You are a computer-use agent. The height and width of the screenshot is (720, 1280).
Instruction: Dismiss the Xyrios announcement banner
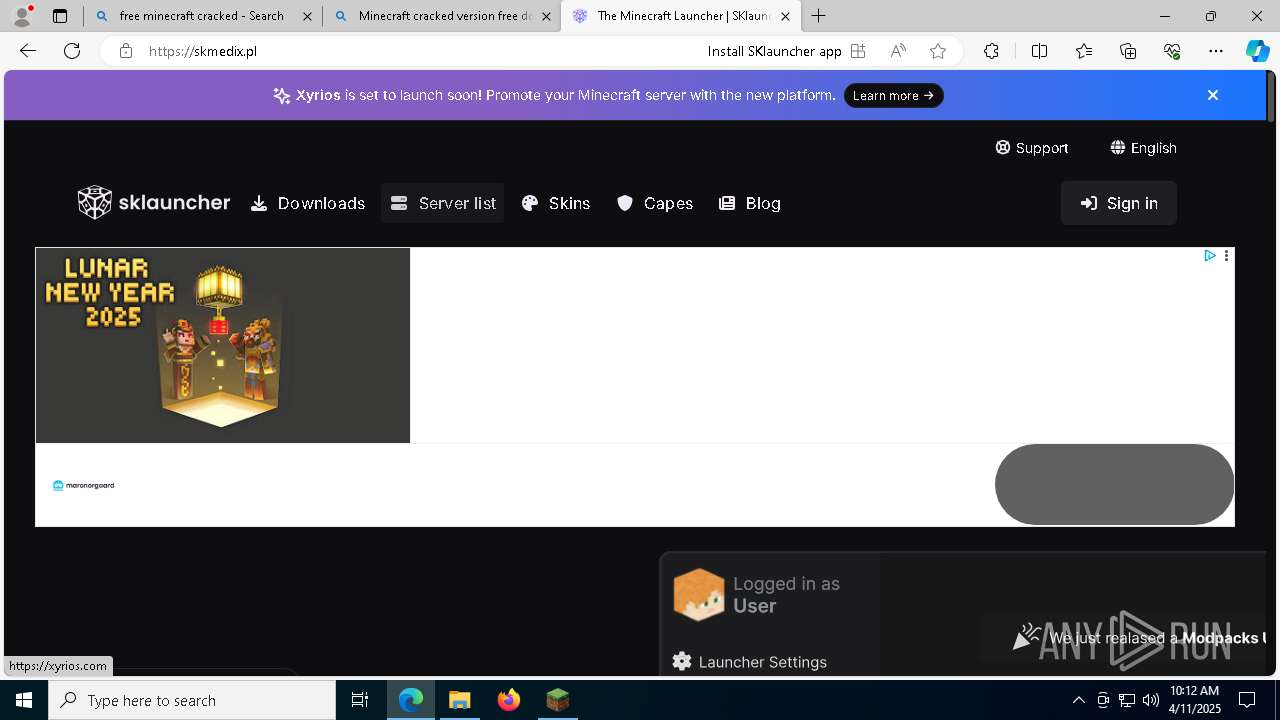point(1213,95)
